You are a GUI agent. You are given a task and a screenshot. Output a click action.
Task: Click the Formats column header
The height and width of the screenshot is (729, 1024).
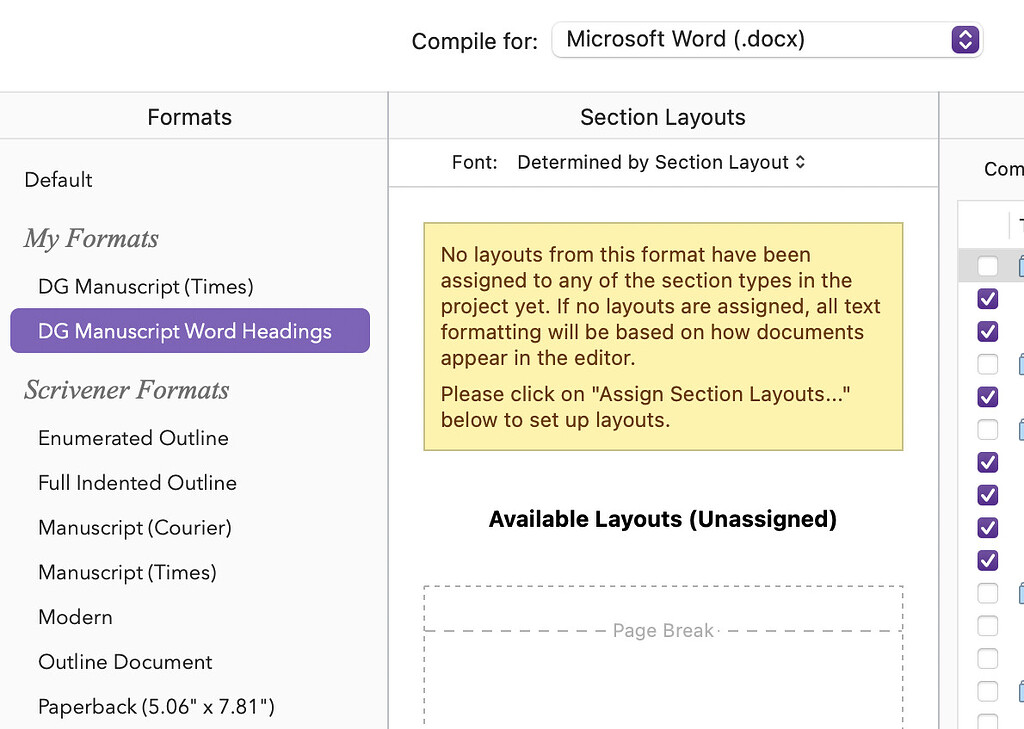click(x=189, y=117)
